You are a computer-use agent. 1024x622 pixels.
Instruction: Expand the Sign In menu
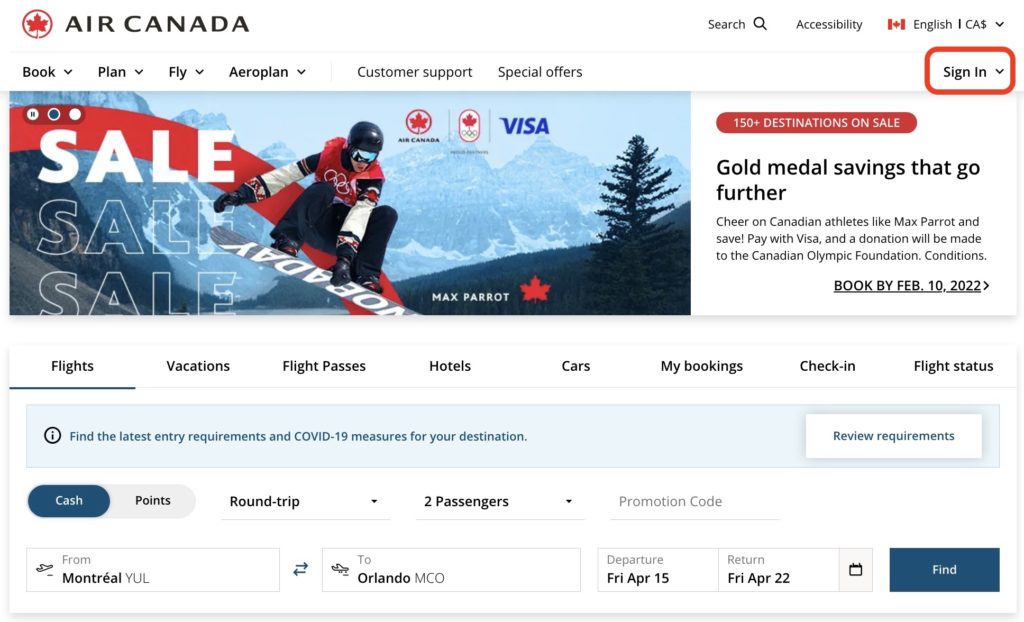click(x=972, y=72)
